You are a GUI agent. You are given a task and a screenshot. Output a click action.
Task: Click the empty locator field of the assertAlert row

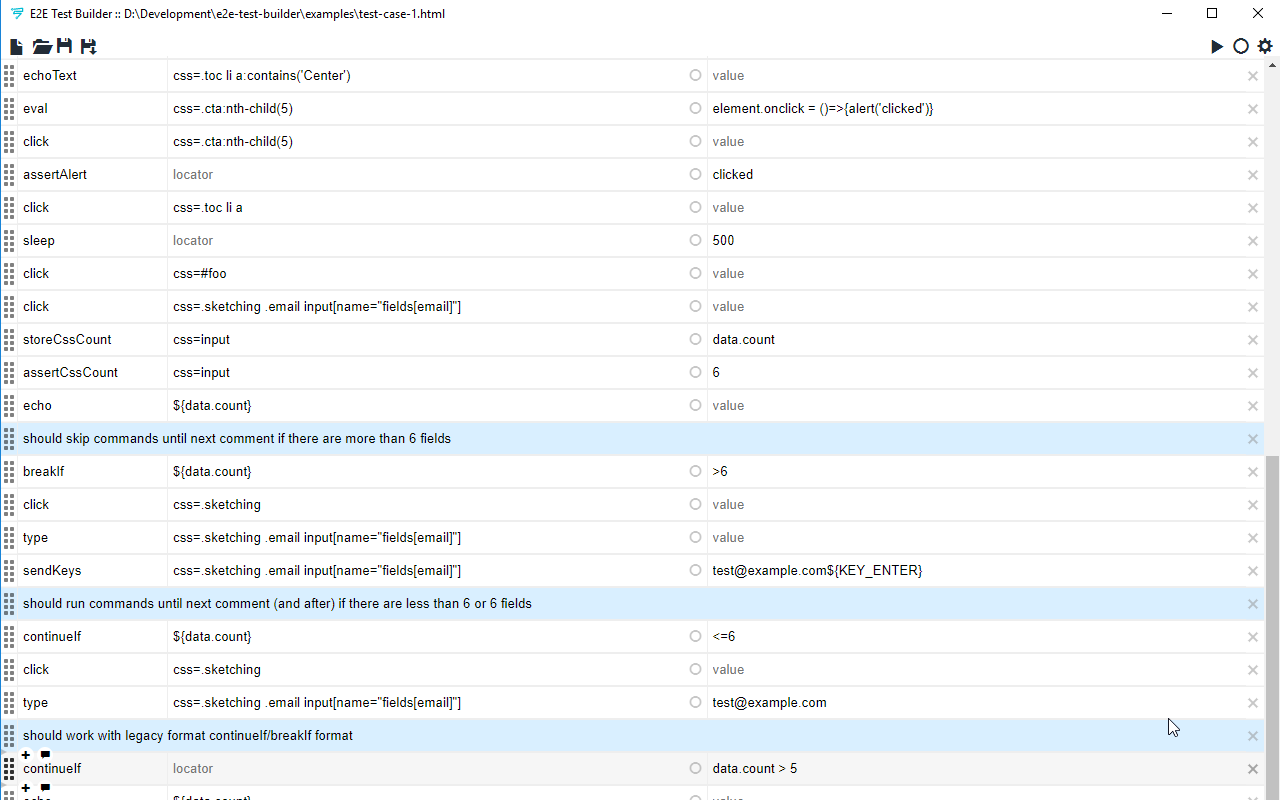pos(427,175)
